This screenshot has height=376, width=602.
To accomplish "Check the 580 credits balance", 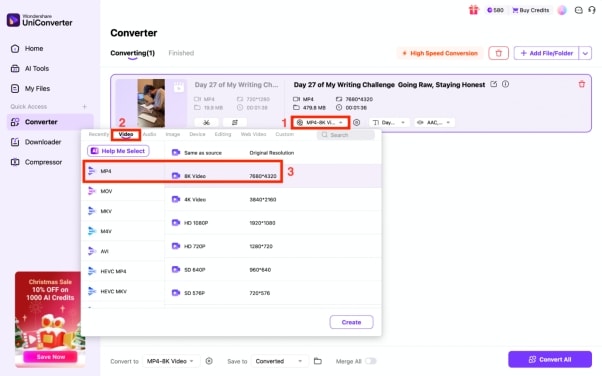I will [495, 10].
